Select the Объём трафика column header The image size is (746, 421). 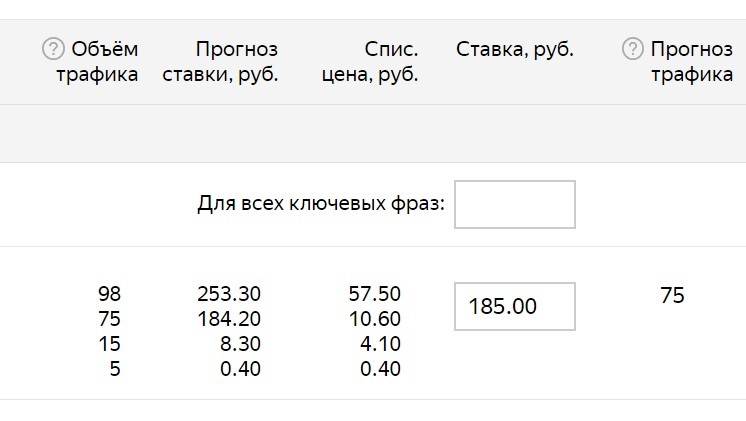click(98, 62)
